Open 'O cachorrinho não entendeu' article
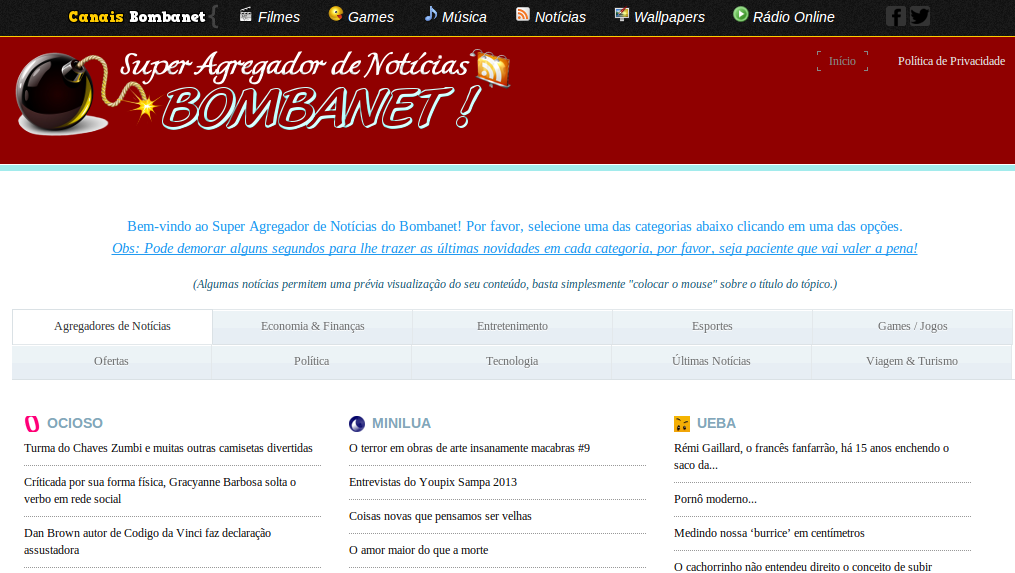Image resolution: width=1015 pixels, height=573 pixels. (803, 567)
